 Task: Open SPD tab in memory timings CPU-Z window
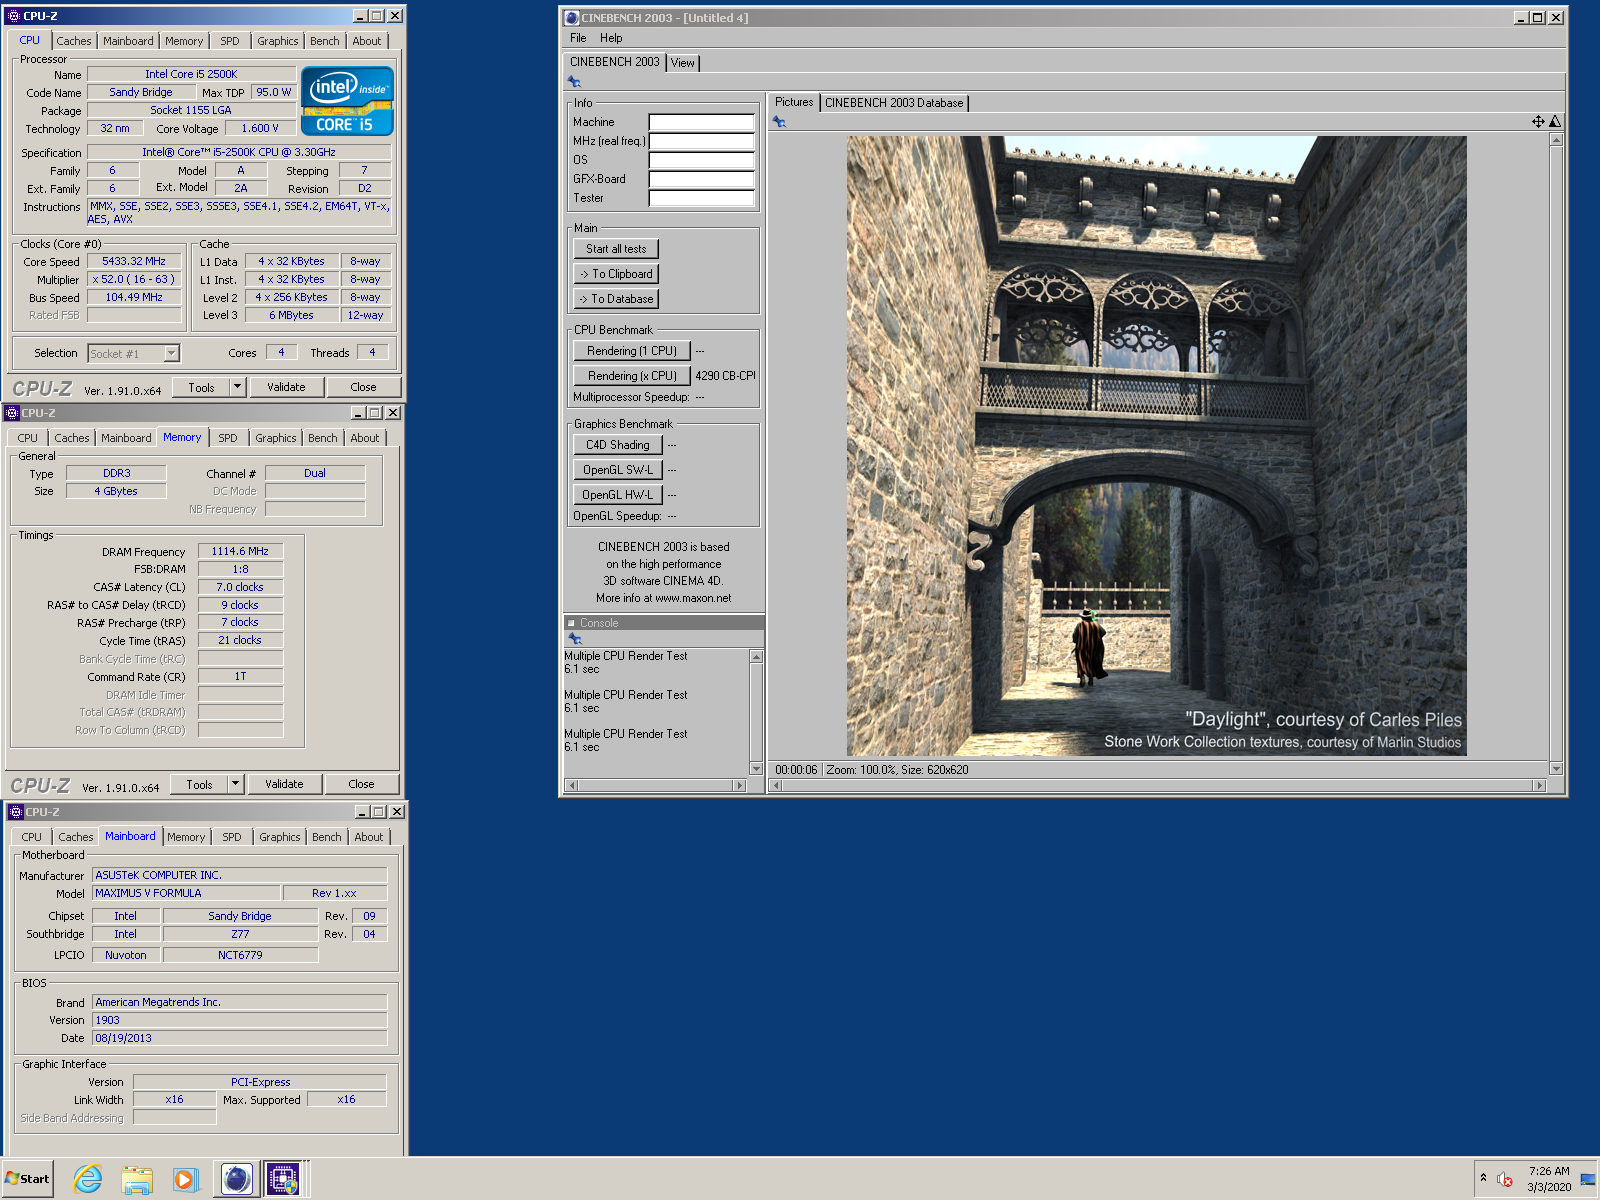[228, 438]
